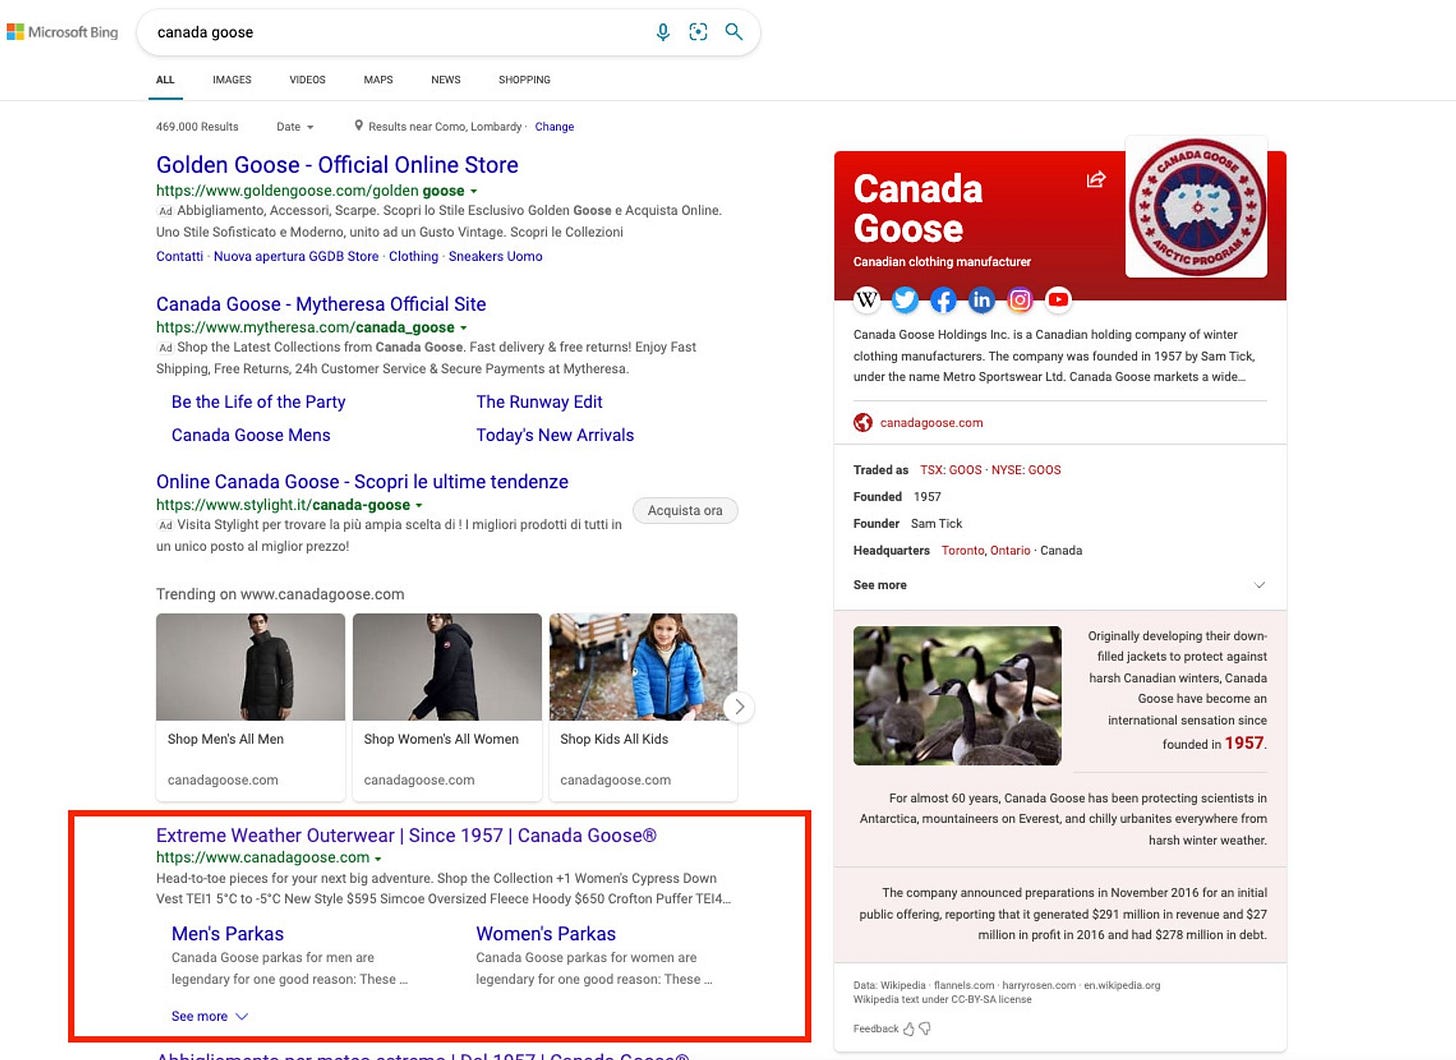
Task: Open Canada Goose Twitter profile icon
Action: tap(905, 299)
